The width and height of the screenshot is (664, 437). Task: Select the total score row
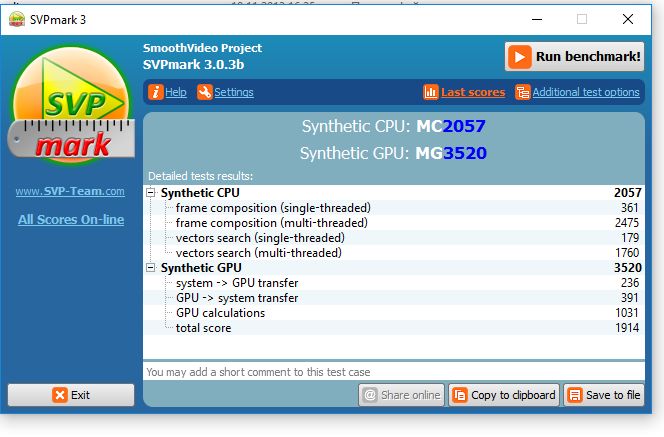click(x=394, y=328)
